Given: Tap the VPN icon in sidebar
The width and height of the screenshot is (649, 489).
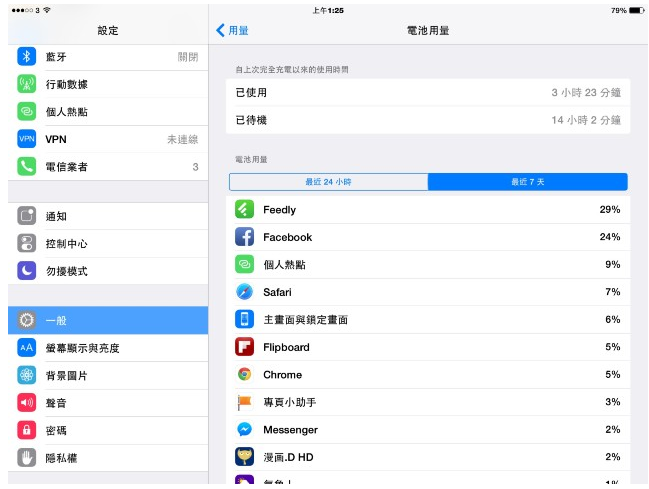Looking at the screenshot, I should point(27,139).
